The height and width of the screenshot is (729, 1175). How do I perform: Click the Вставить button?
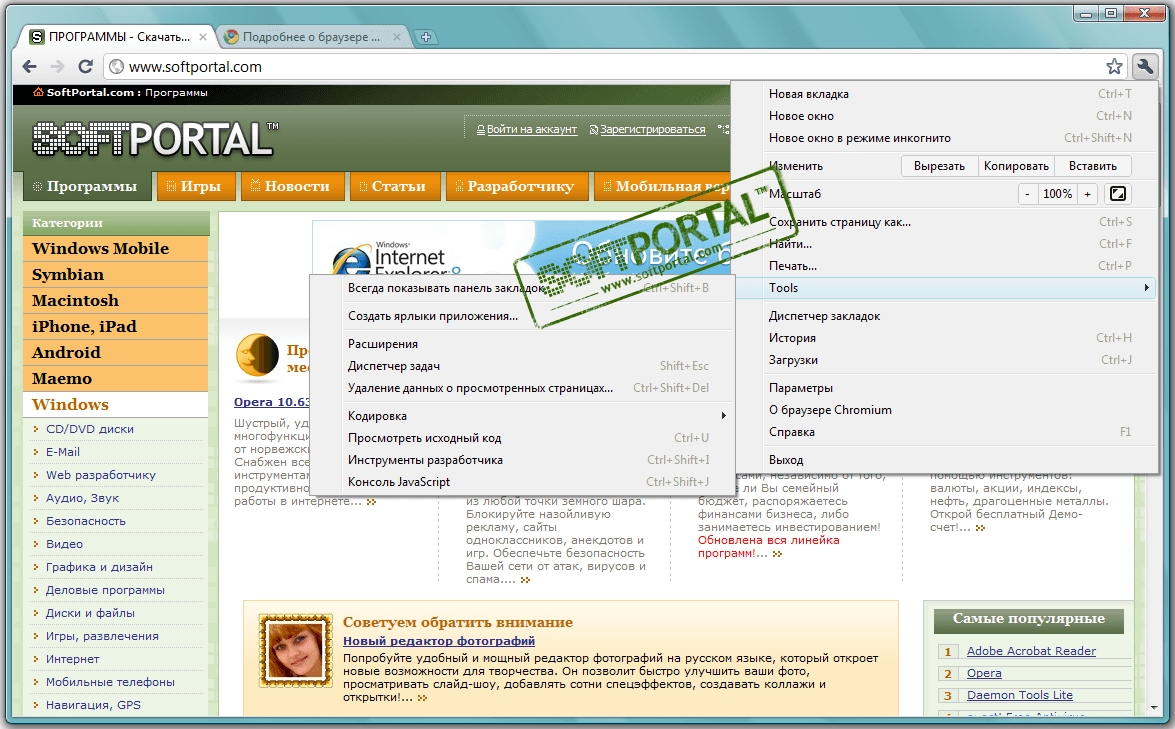click(x=1093, y=166)
